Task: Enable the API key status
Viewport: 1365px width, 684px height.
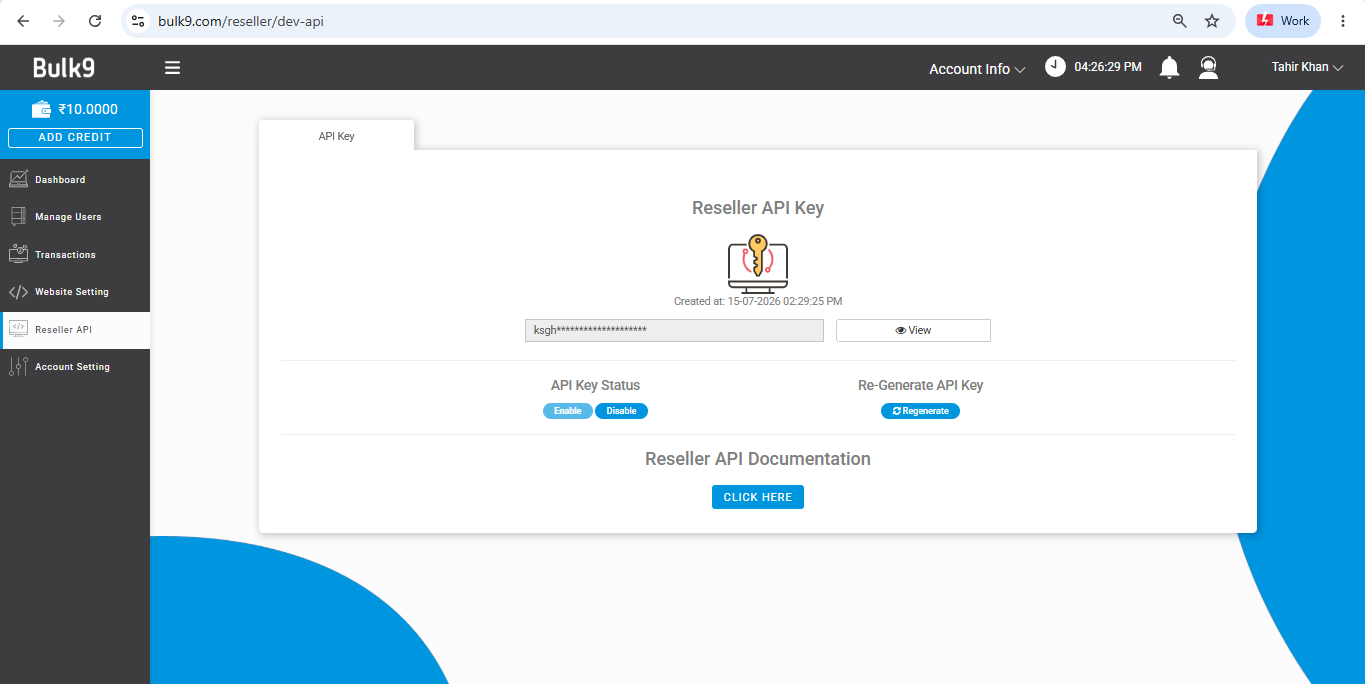Action: coord(568,411)
